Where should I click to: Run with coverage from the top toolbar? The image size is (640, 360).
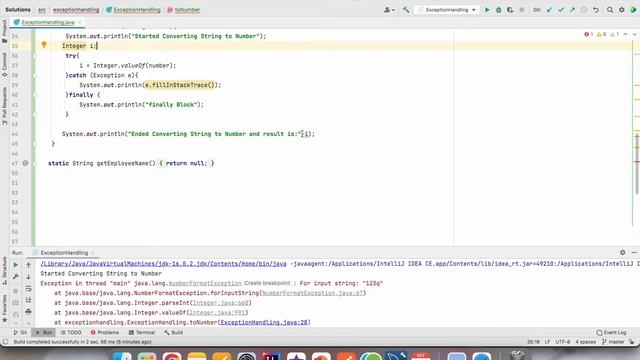pos(510,10)
